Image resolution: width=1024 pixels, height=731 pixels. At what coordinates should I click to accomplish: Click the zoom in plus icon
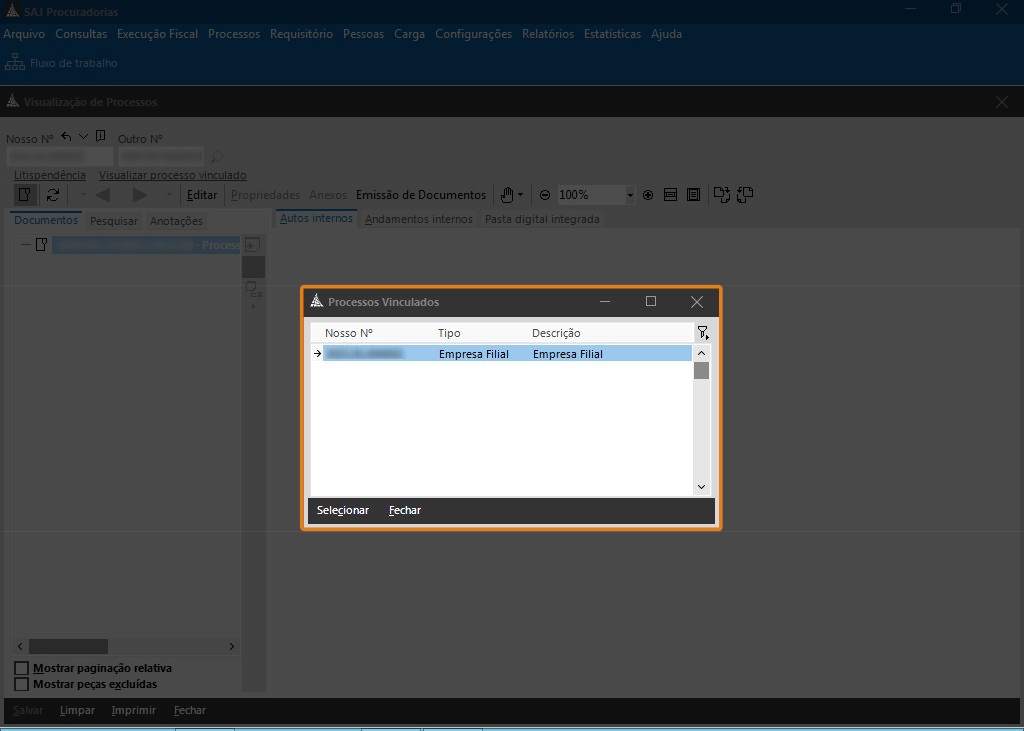point(648,195)
